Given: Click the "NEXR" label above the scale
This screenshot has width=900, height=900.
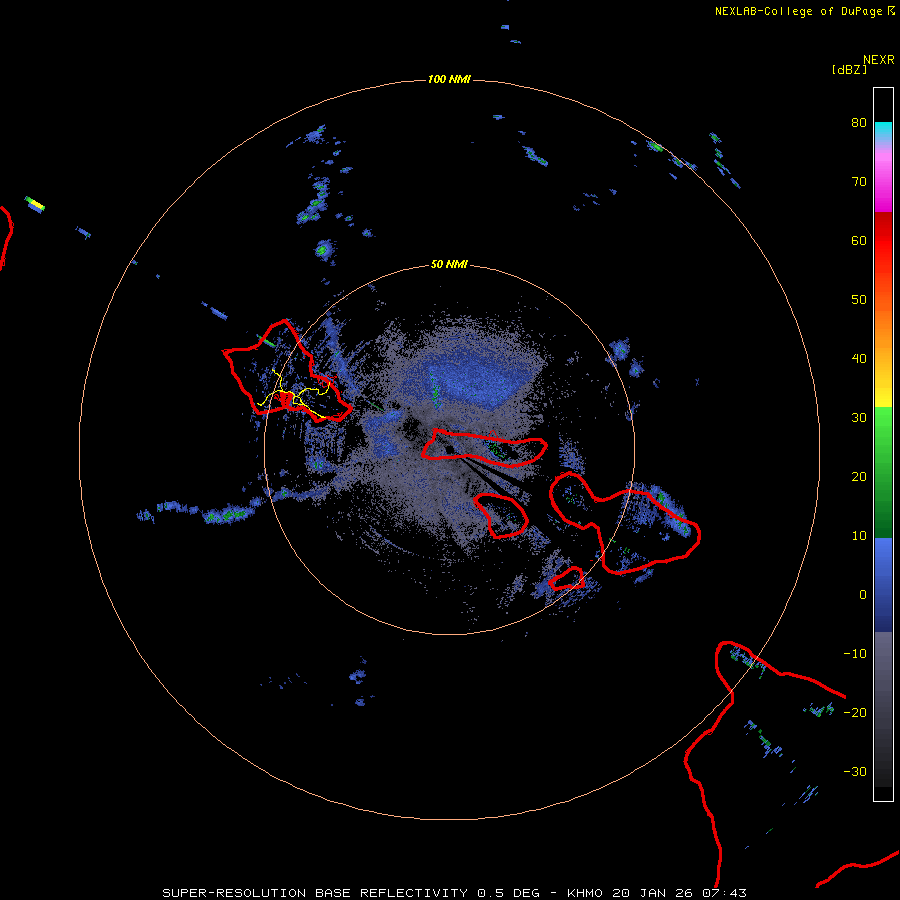Looking at the screenshot, I should 878,60.
